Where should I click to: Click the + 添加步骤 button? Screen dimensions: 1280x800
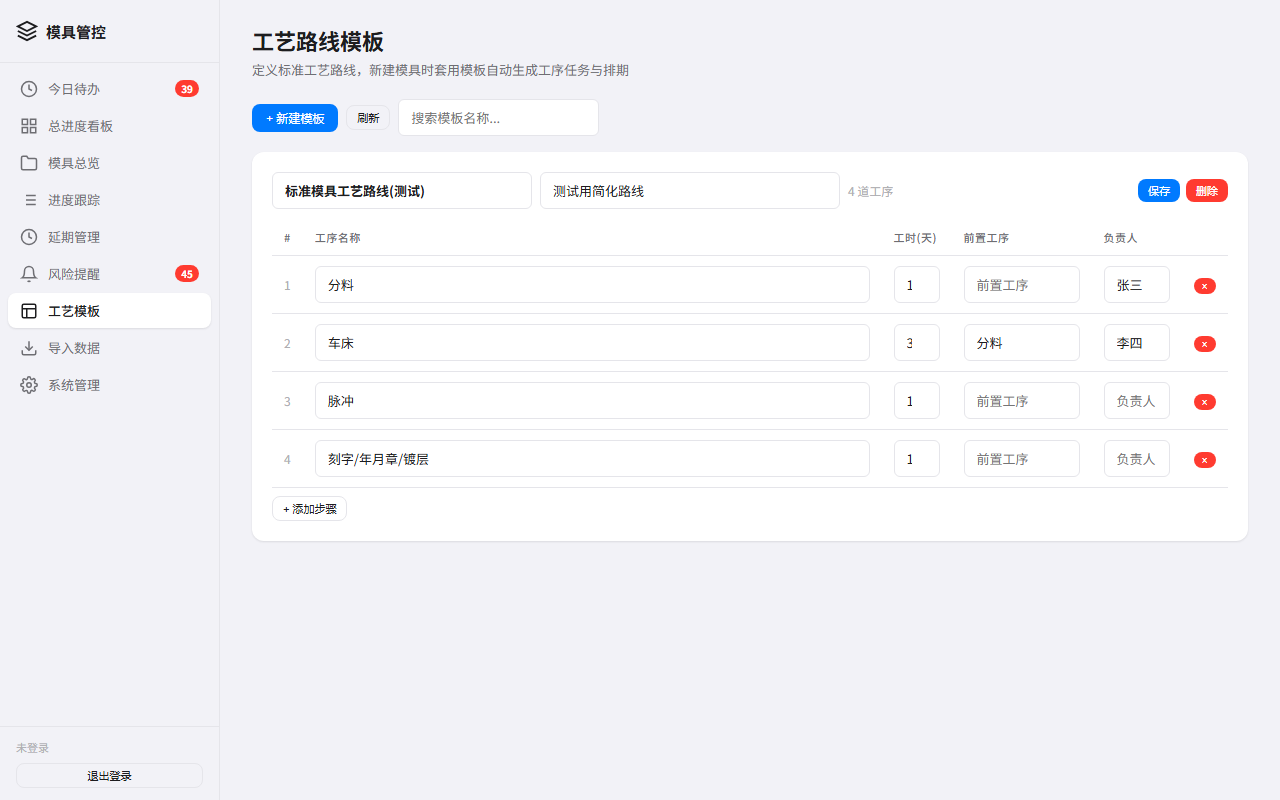[x=309, y=509]
